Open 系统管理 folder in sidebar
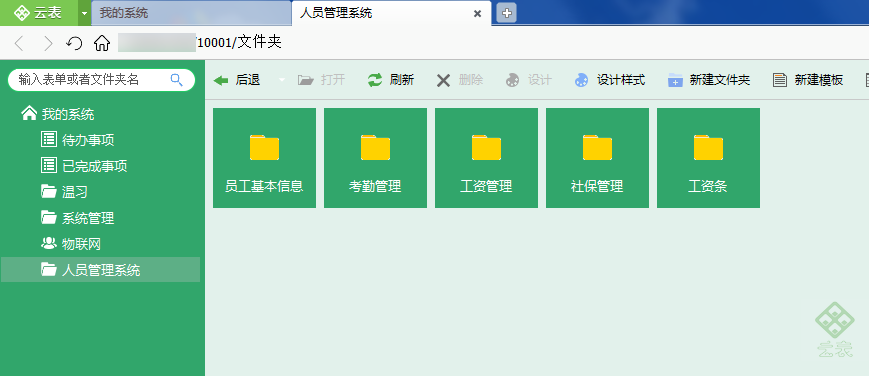869x376 pixels. pyautogui.click(x=78, y=218)
